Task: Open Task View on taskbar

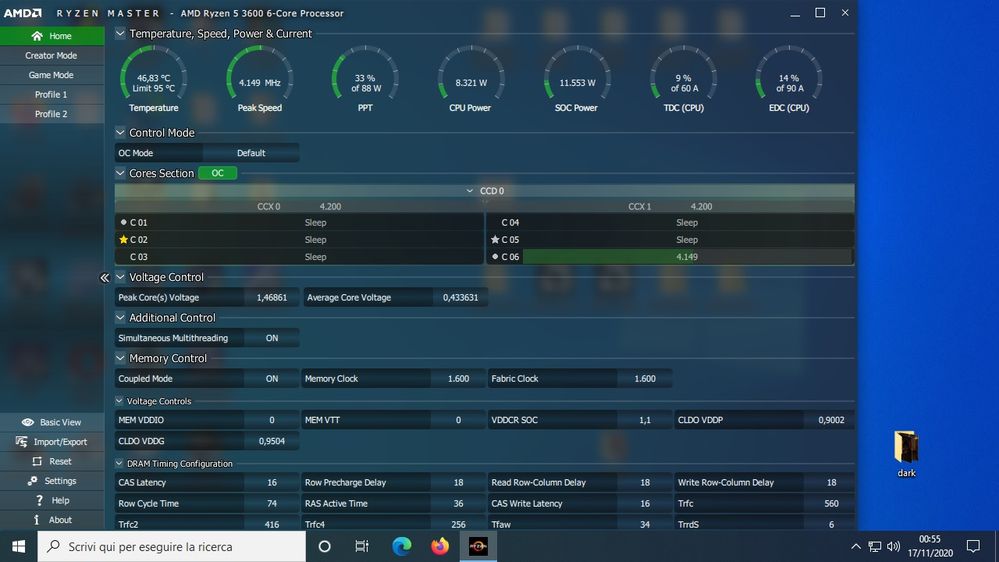Action: coord(362,546)
